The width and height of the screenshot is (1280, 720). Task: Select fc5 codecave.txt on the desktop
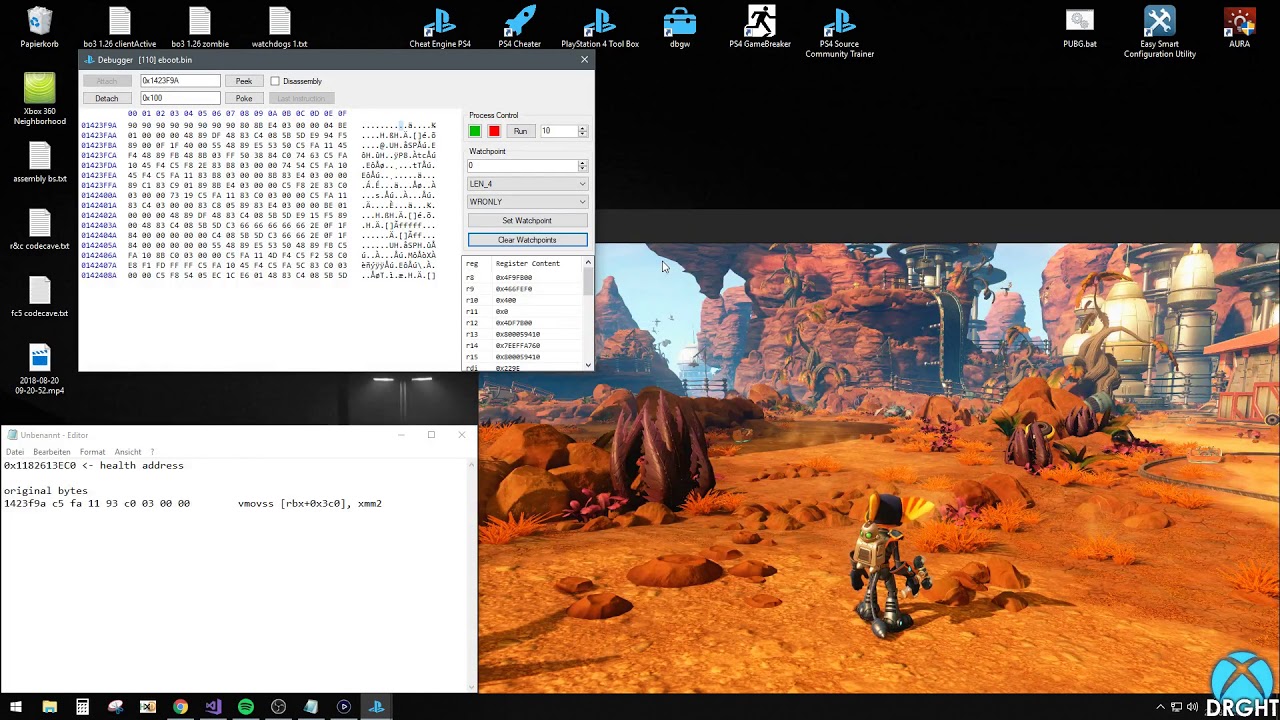coord(40,297)
